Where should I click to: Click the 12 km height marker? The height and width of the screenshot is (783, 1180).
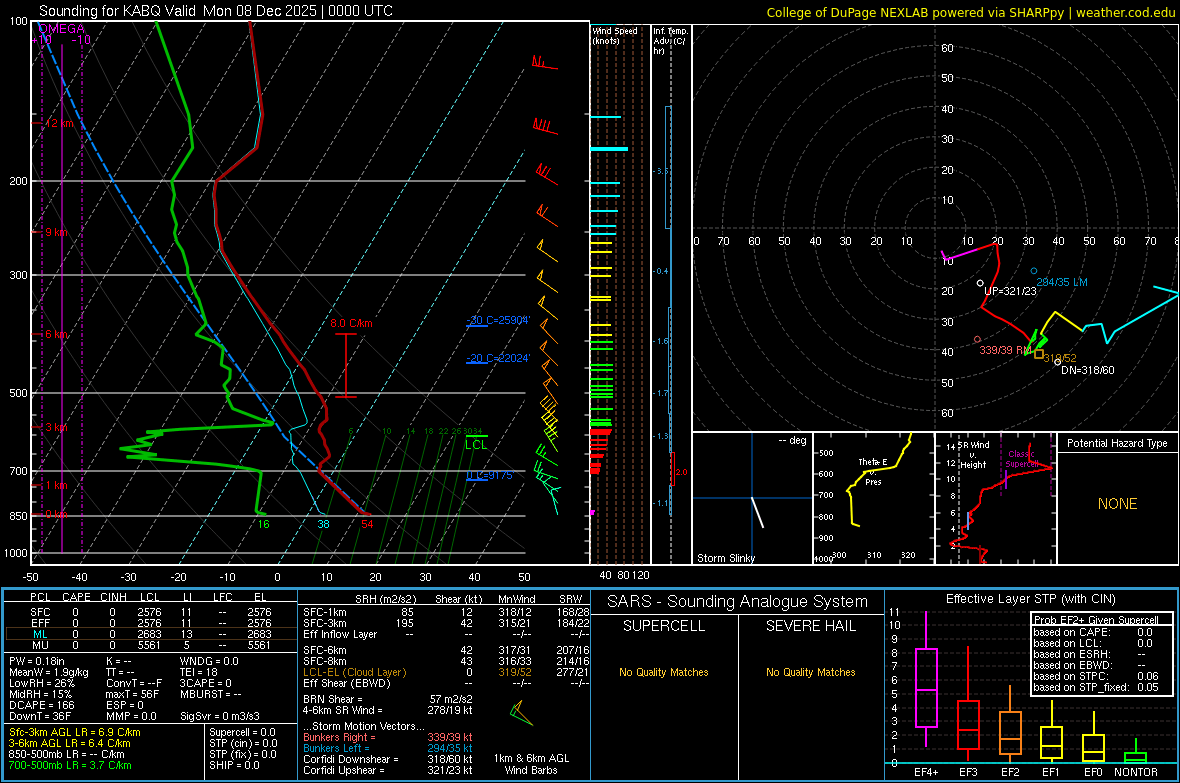click(x=59, y=123)
